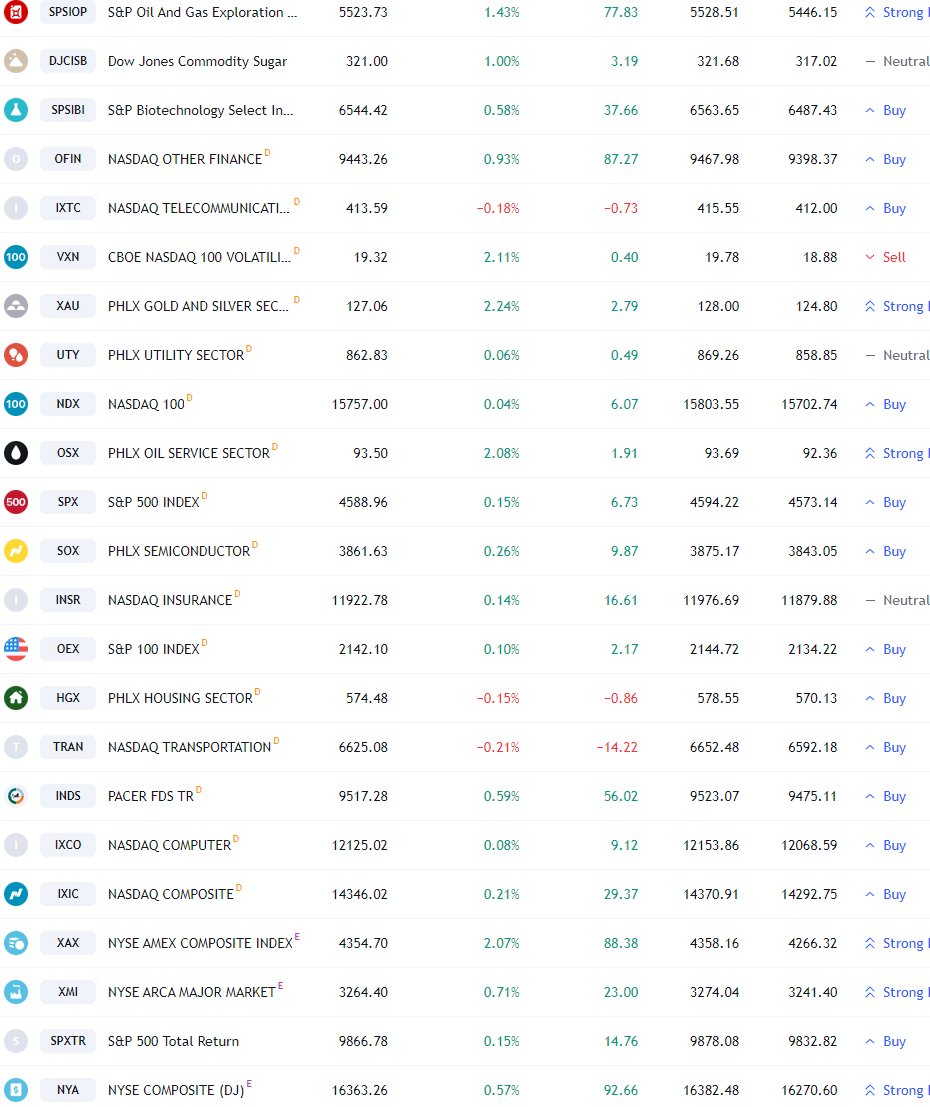The width and height of the screenshot is (930, 1107).
Task: Open the SPX ticker symbol
Action: click(x=68, y=502)
